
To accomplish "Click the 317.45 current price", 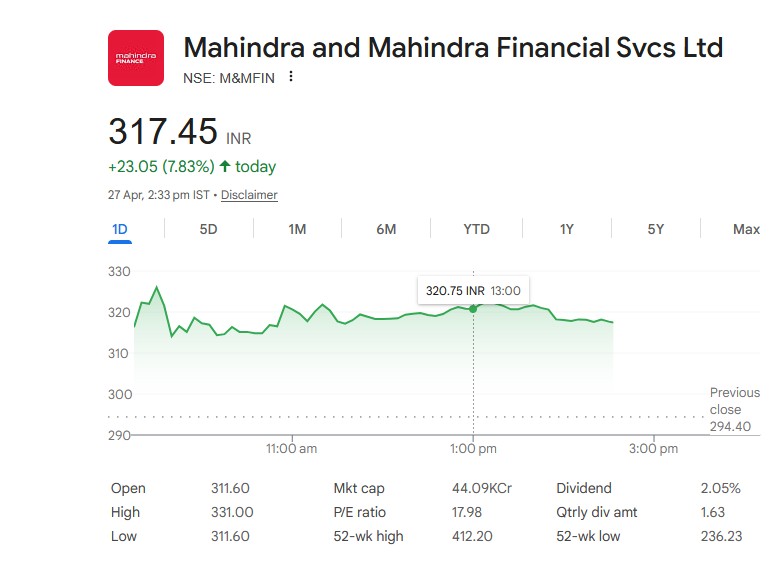I will (x=163, y=132).
